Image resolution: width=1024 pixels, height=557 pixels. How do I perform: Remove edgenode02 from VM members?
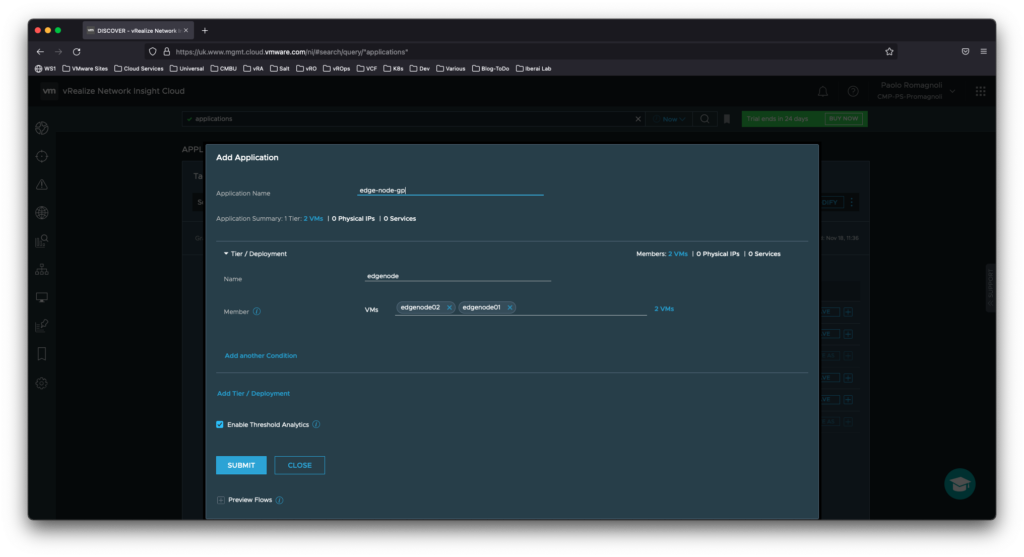click(449, 308)
